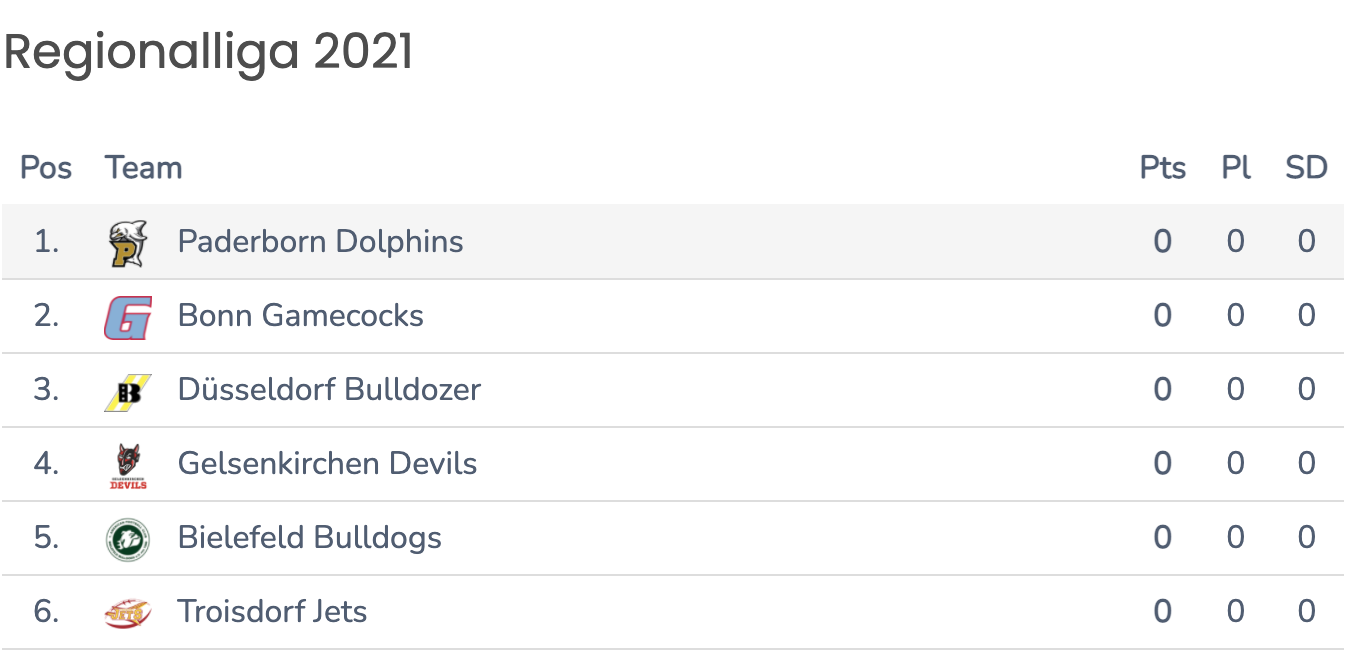Click the Troisdorf Jets football logo

tap(128, 612)
